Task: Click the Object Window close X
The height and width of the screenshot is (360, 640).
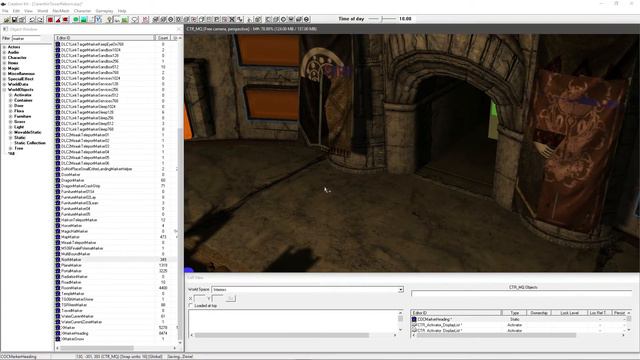Action: click(179, 29)
